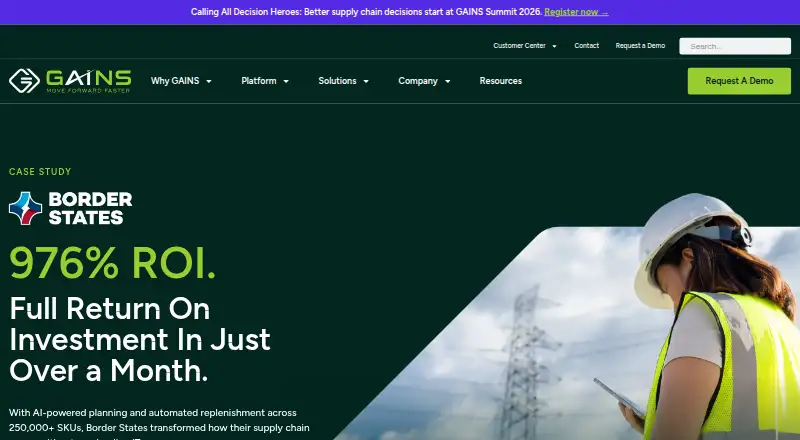Open the Resources page

[501, 81]
